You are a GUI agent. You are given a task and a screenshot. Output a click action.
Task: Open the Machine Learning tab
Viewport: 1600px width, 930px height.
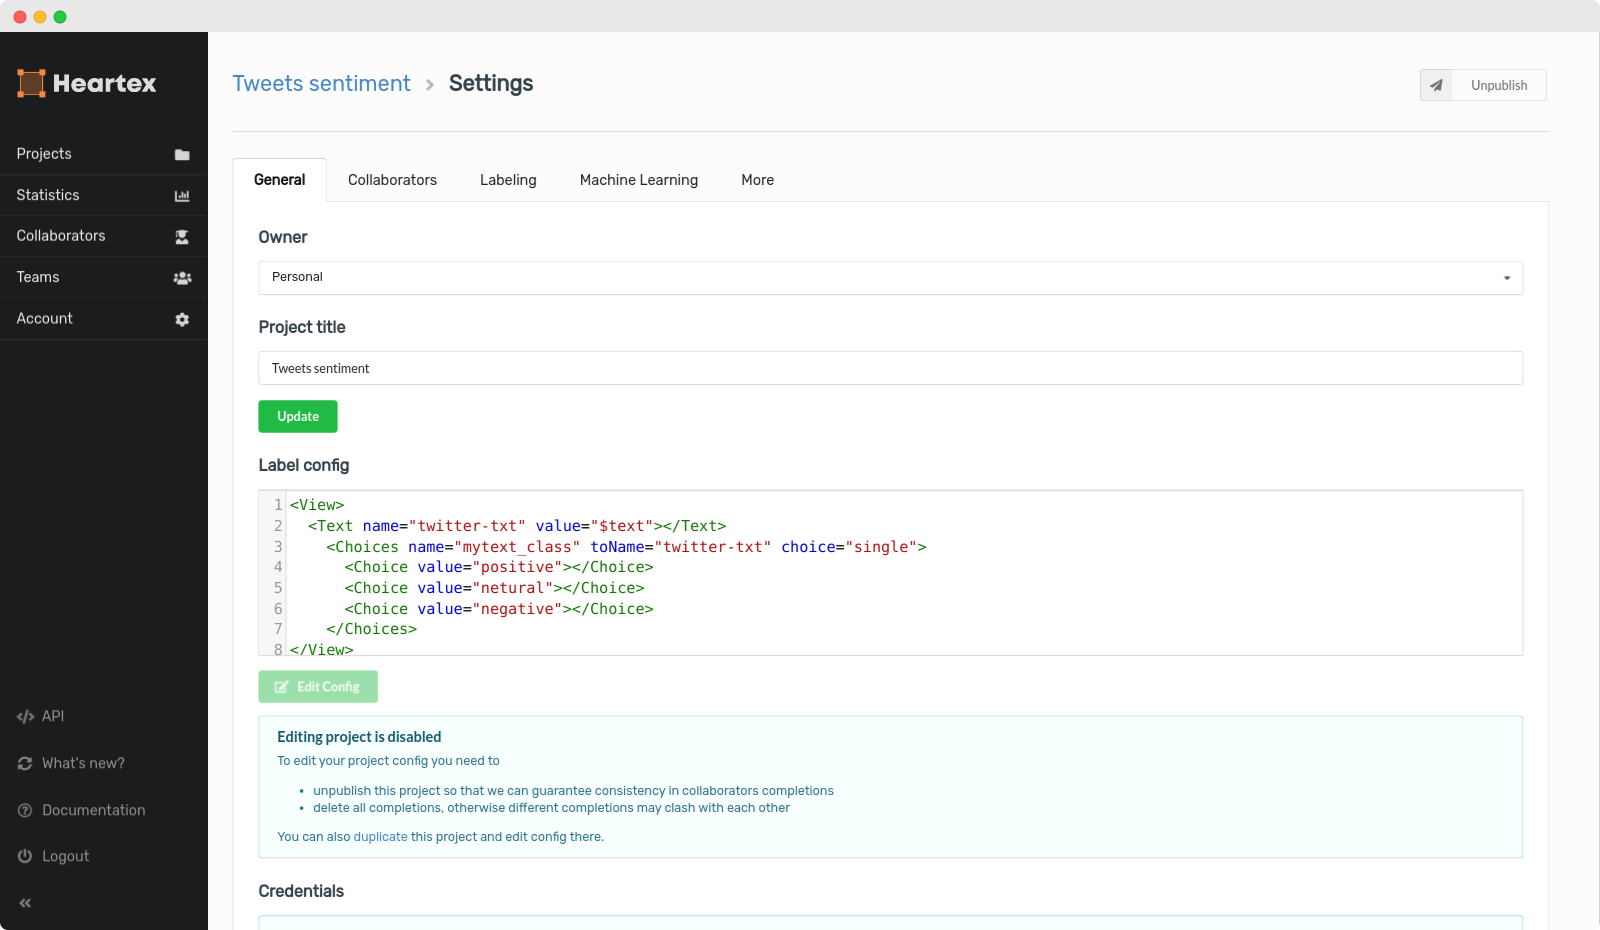[639, 180]
